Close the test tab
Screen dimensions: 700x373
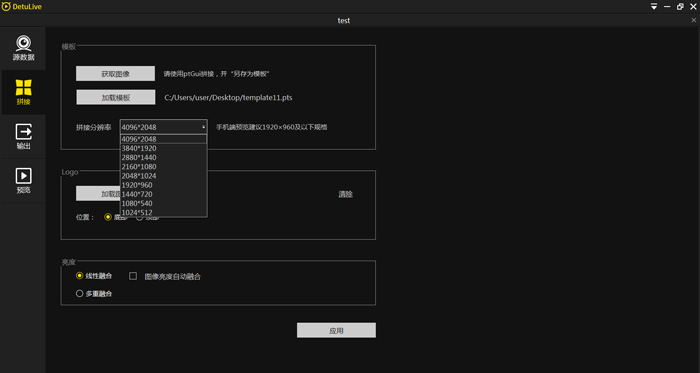point(693,20)
